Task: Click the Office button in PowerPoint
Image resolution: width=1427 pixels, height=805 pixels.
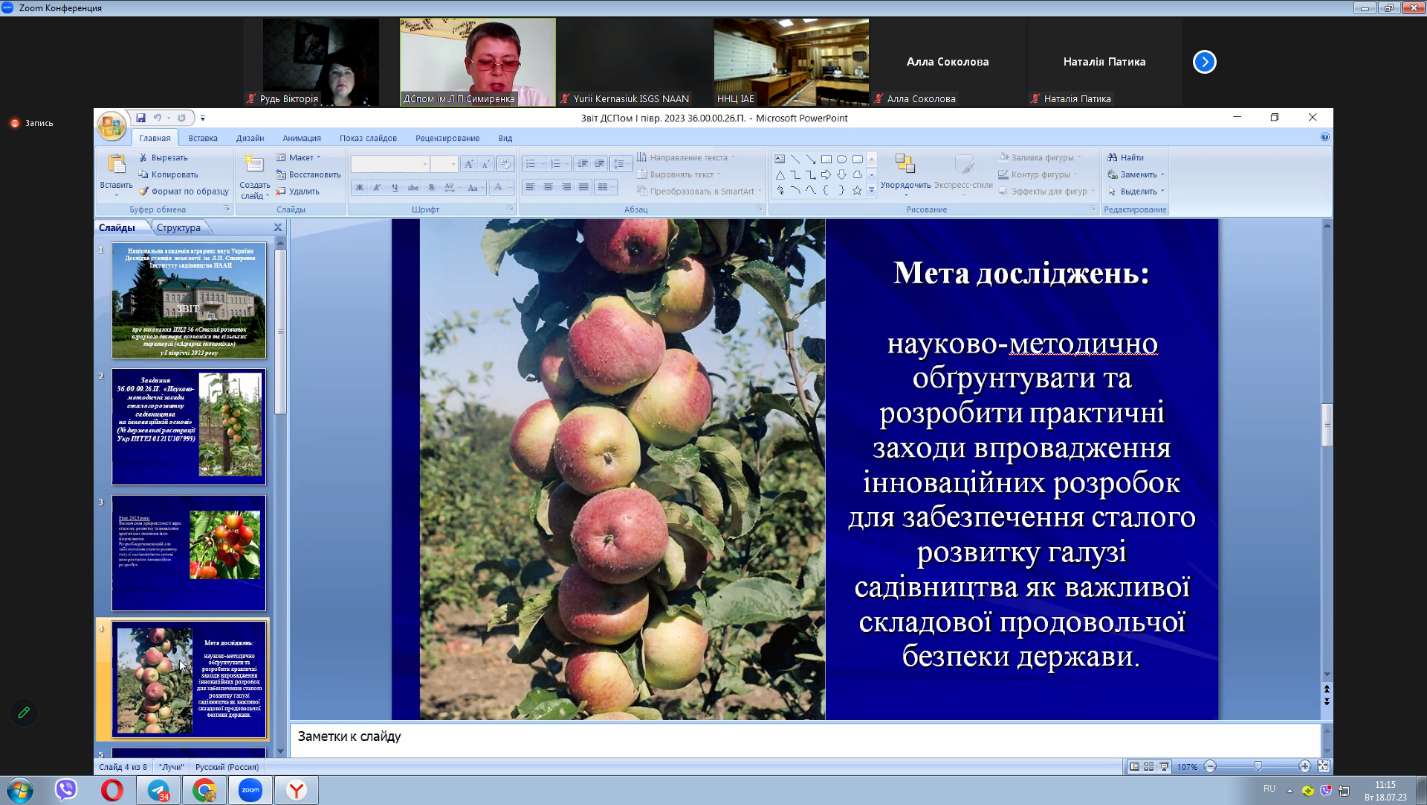Action: 112,128
